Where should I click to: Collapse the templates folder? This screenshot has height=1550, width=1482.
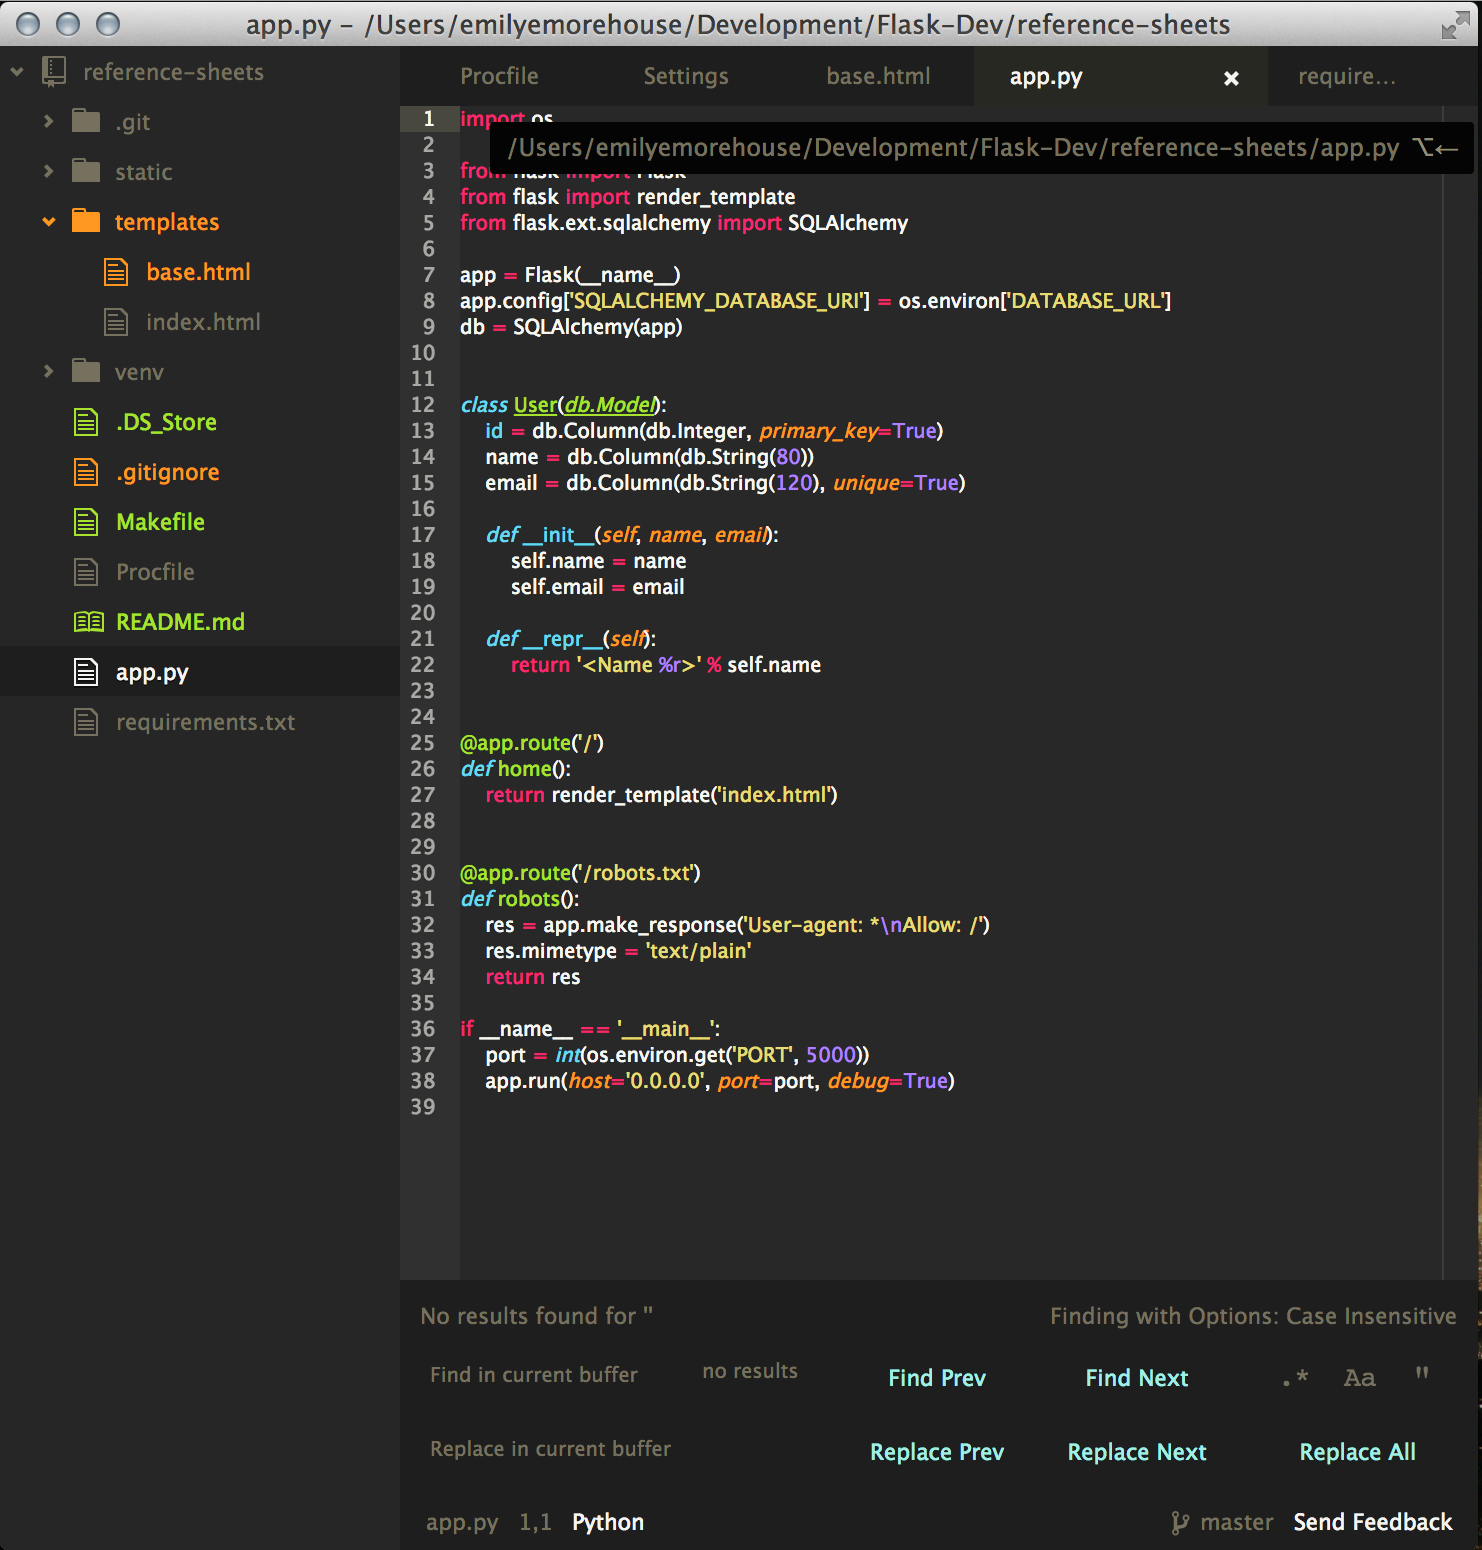pos(49,221)
